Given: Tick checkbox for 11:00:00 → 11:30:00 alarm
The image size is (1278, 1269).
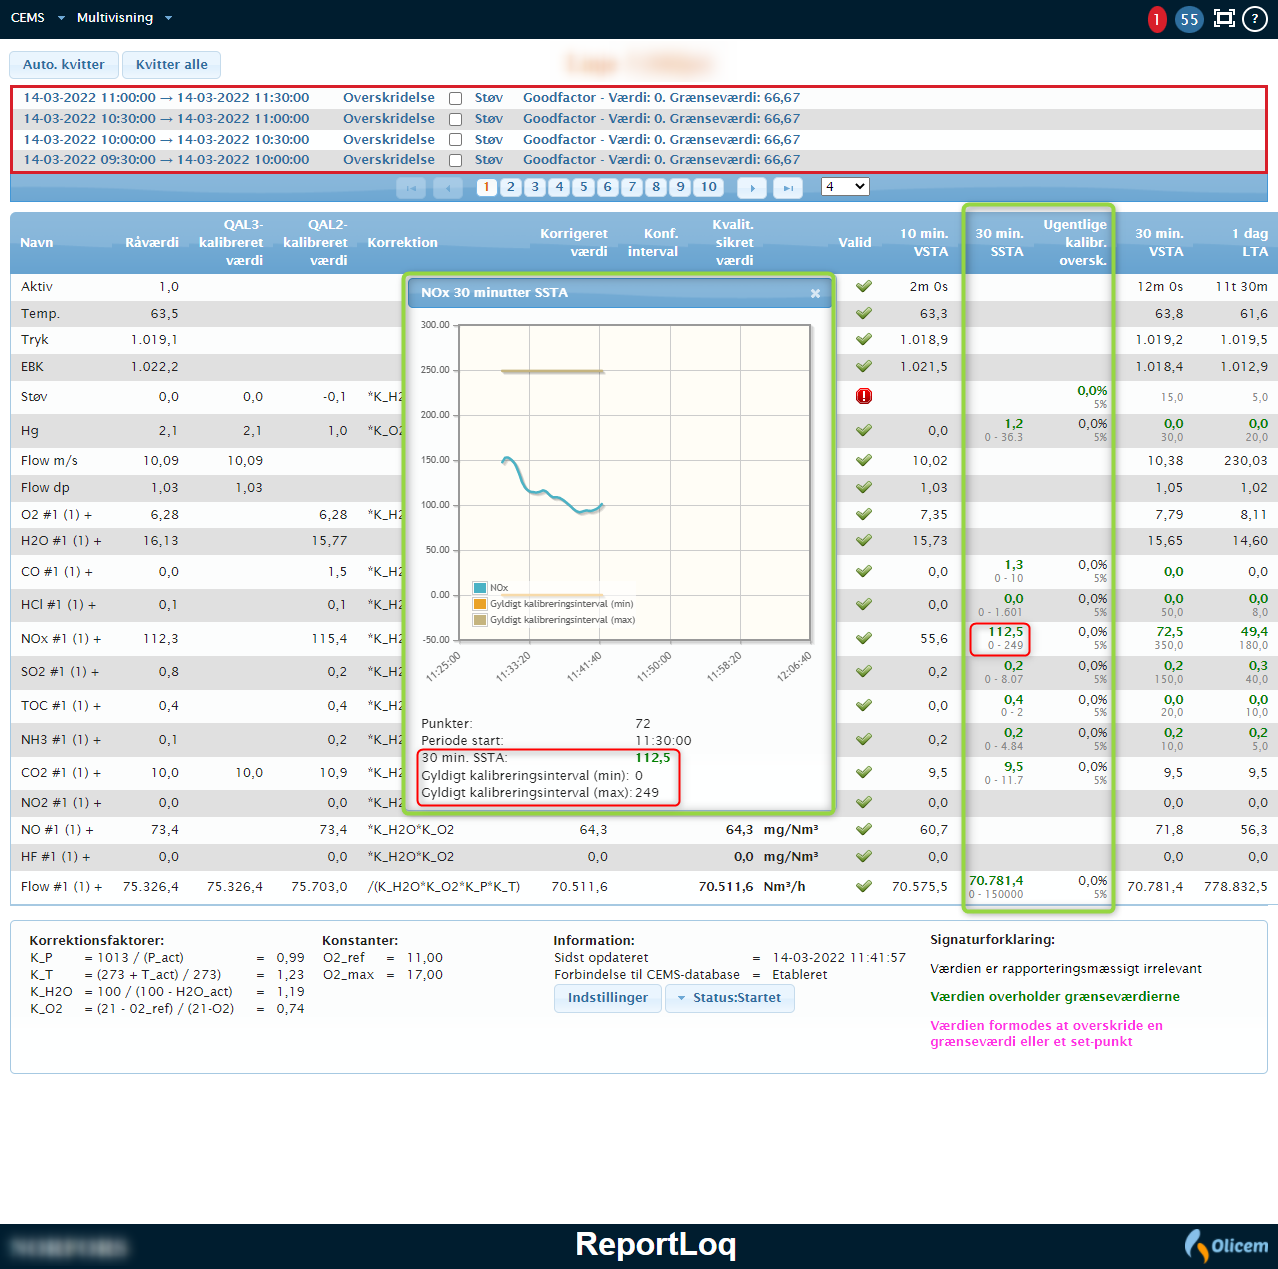Looking at the screenshot, I should (455, 98).
